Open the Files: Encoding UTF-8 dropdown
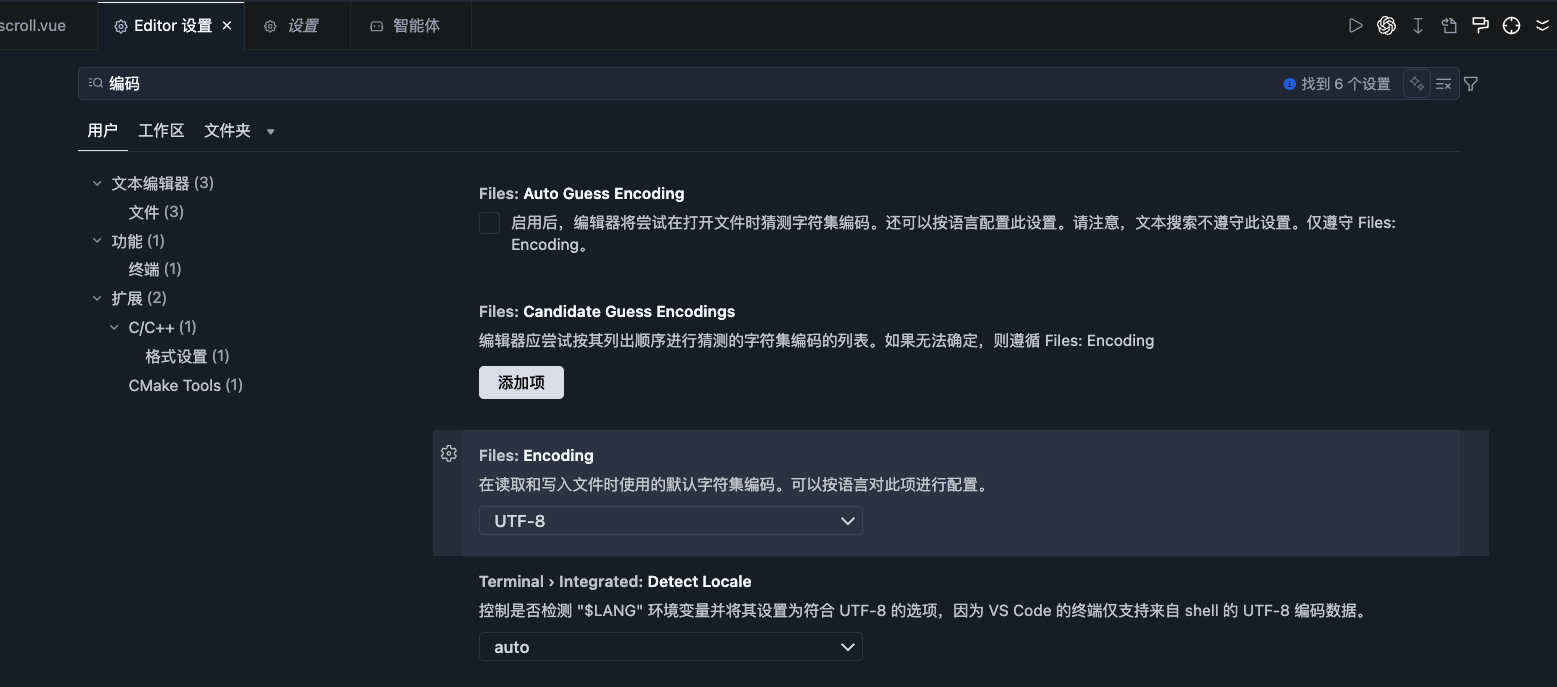 pyautogui.click(x=670, y=521)
